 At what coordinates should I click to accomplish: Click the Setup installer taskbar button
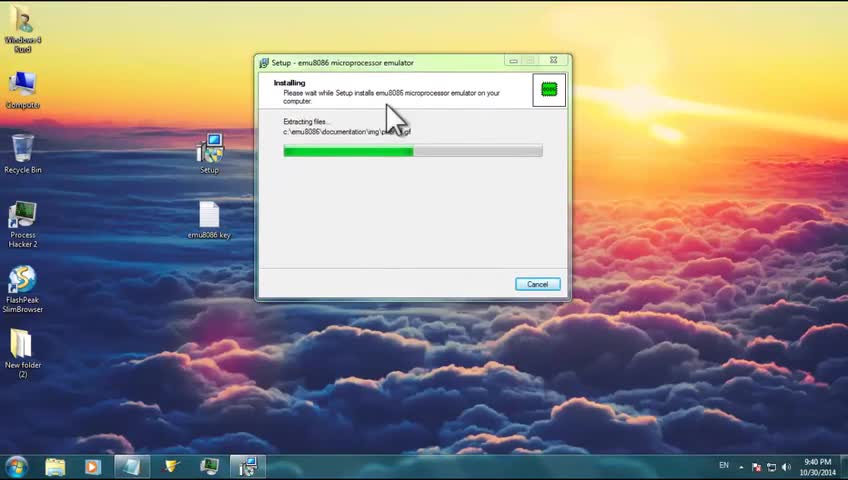coord(248,467)
